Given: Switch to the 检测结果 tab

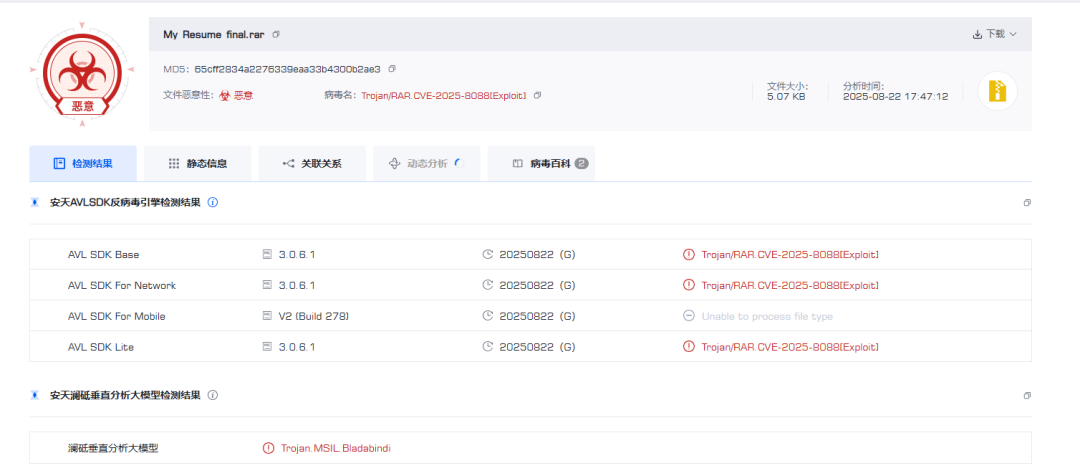Looking at the screenshot, I should click(x=83, y=163).
